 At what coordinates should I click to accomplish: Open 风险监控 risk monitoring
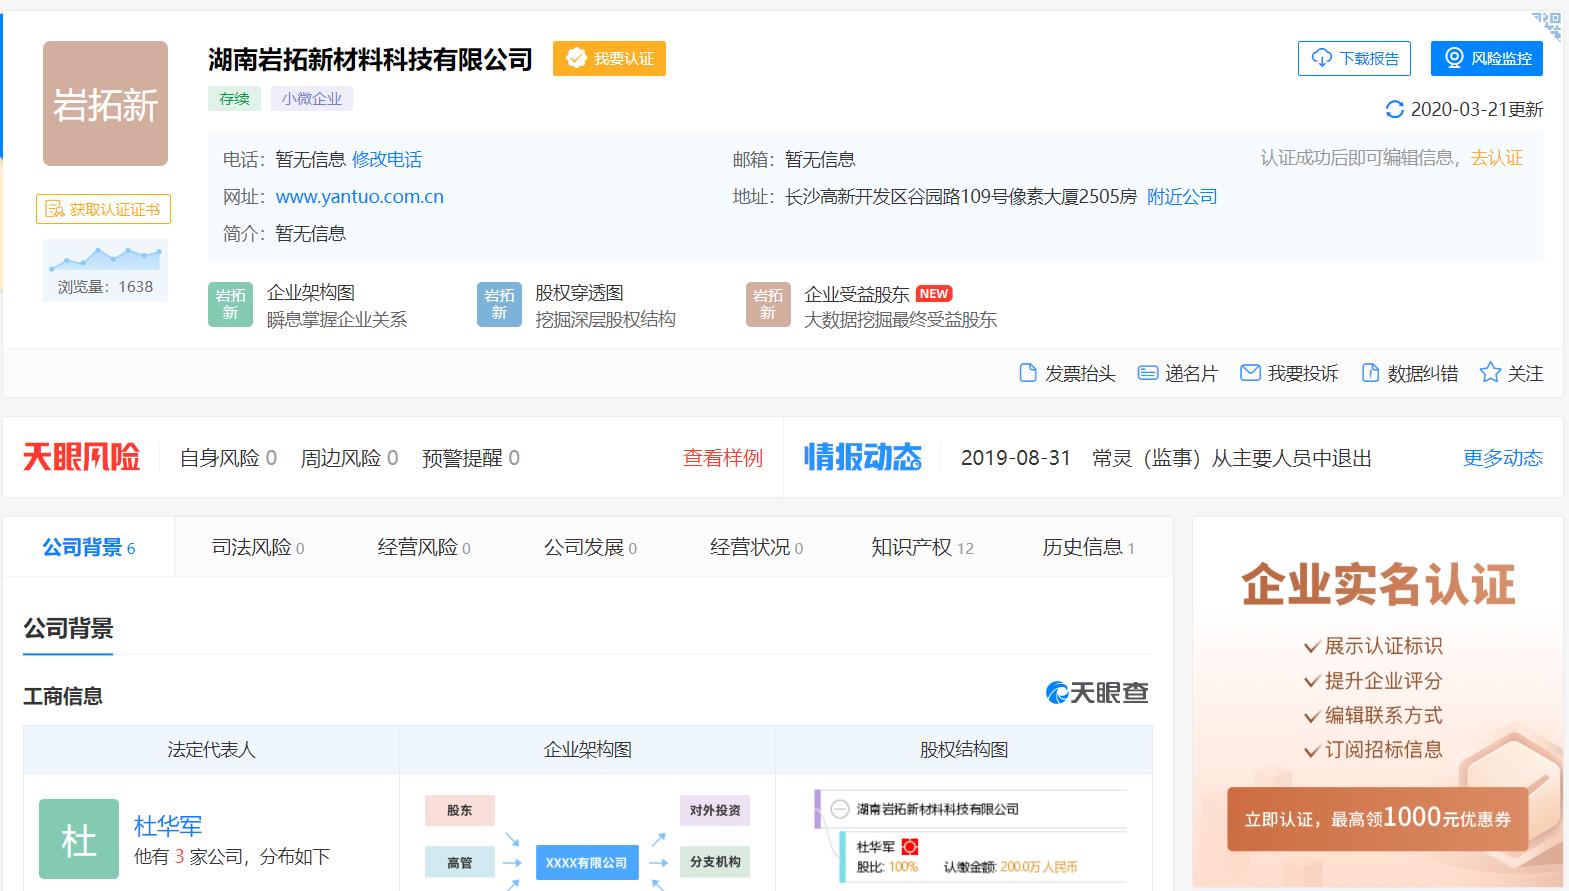point(1487,58)
